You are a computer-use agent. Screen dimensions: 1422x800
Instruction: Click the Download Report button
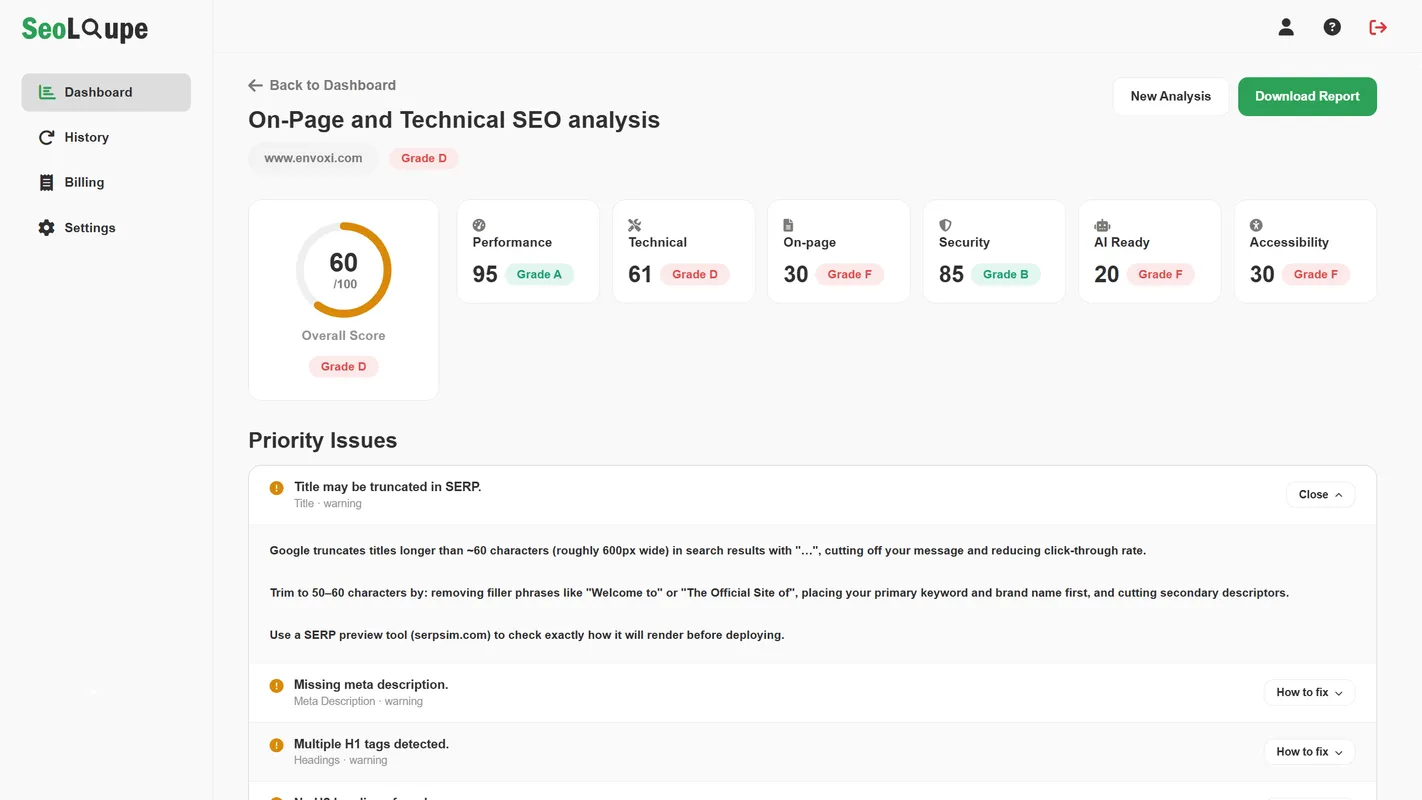pos(1307,96)
